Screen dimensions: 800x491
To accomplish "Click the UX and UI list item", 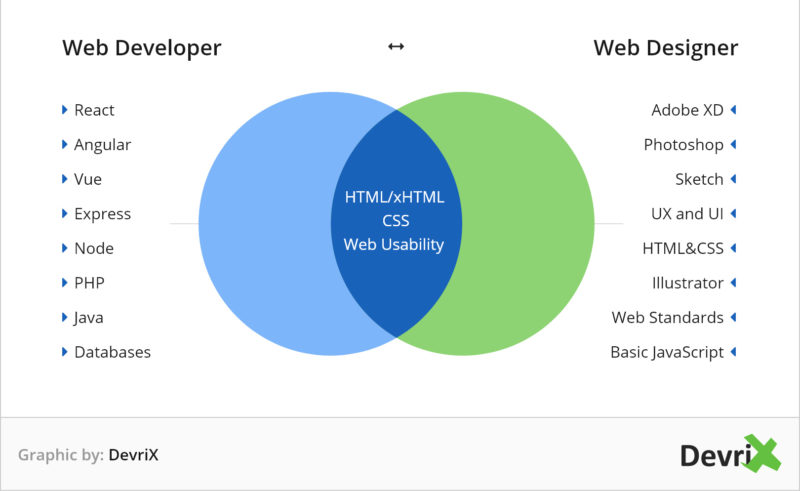I will pos(687,214).
